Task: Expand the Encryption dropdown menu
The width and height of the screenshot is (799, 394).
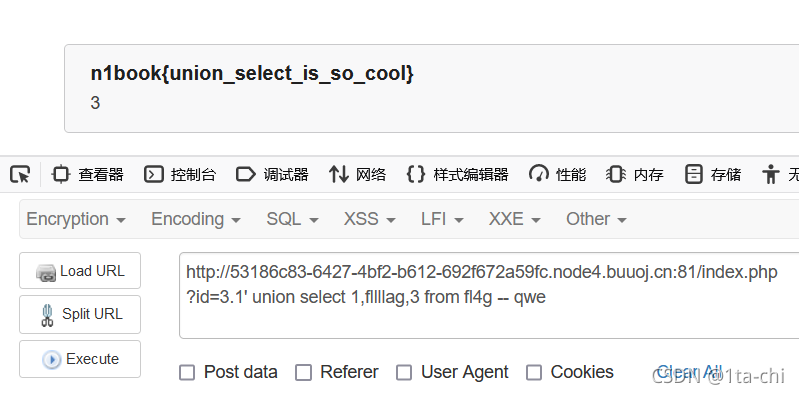Action: point(75,219)
